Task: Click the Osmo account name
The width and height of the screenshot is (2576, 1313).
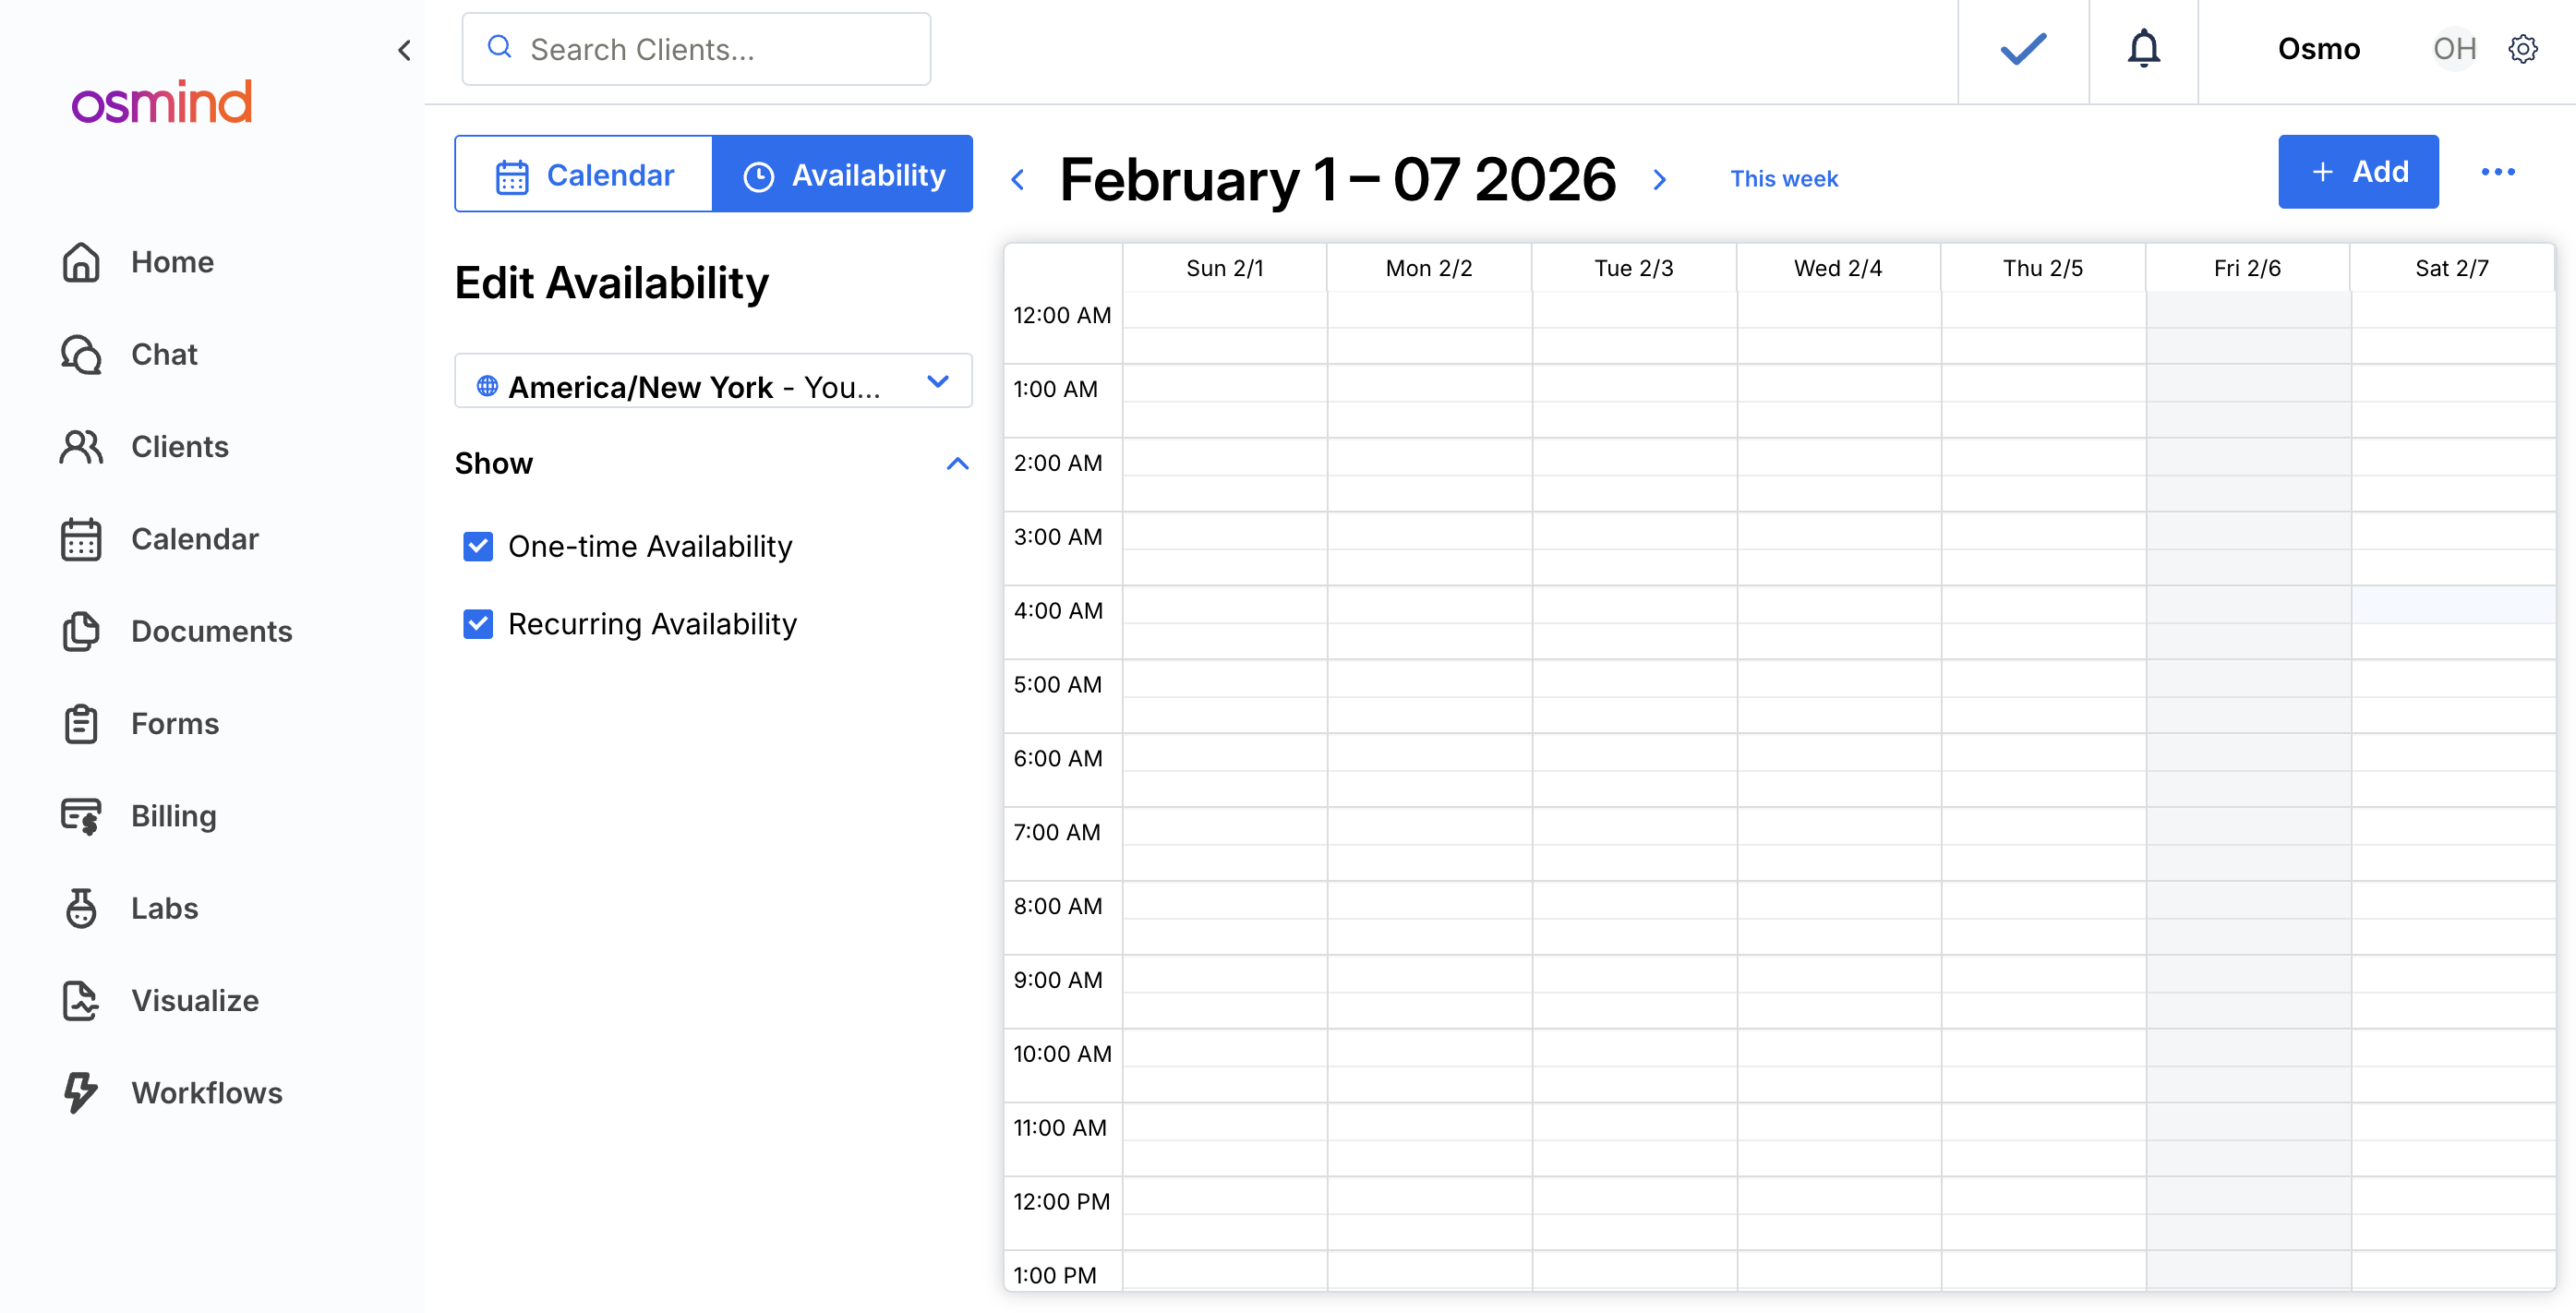Action: 2319,49
